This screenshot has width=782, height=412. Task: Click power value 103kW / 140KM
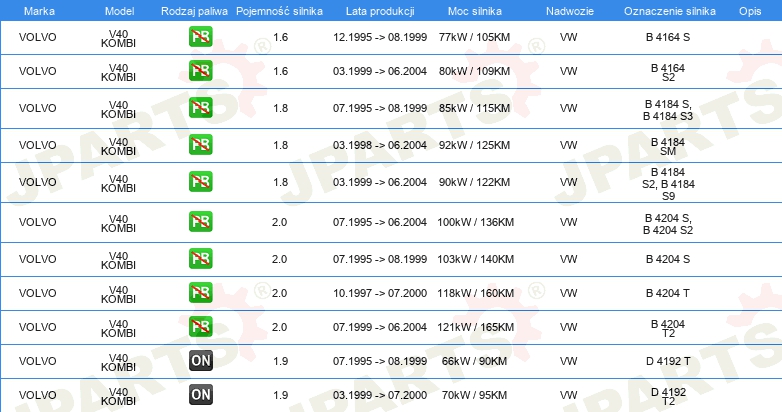click(475, 259)
